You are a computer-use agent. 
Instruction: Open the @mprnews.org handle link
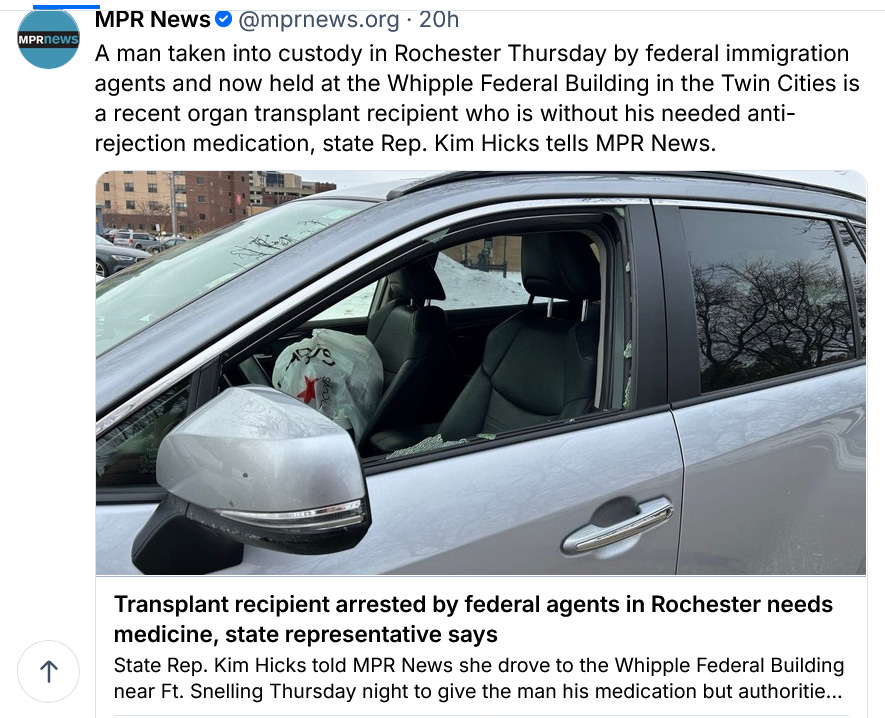319,20
